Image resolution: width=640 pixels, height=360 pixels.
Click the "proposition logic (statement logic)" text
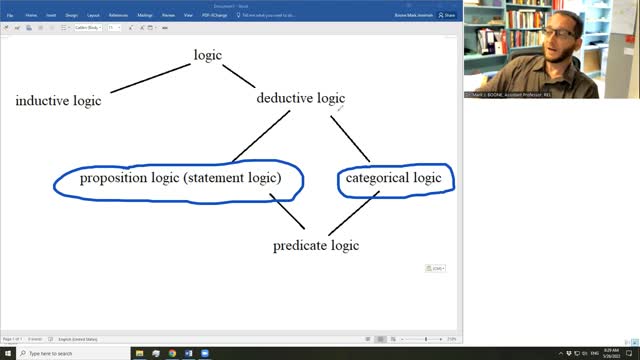click(180, 178)
